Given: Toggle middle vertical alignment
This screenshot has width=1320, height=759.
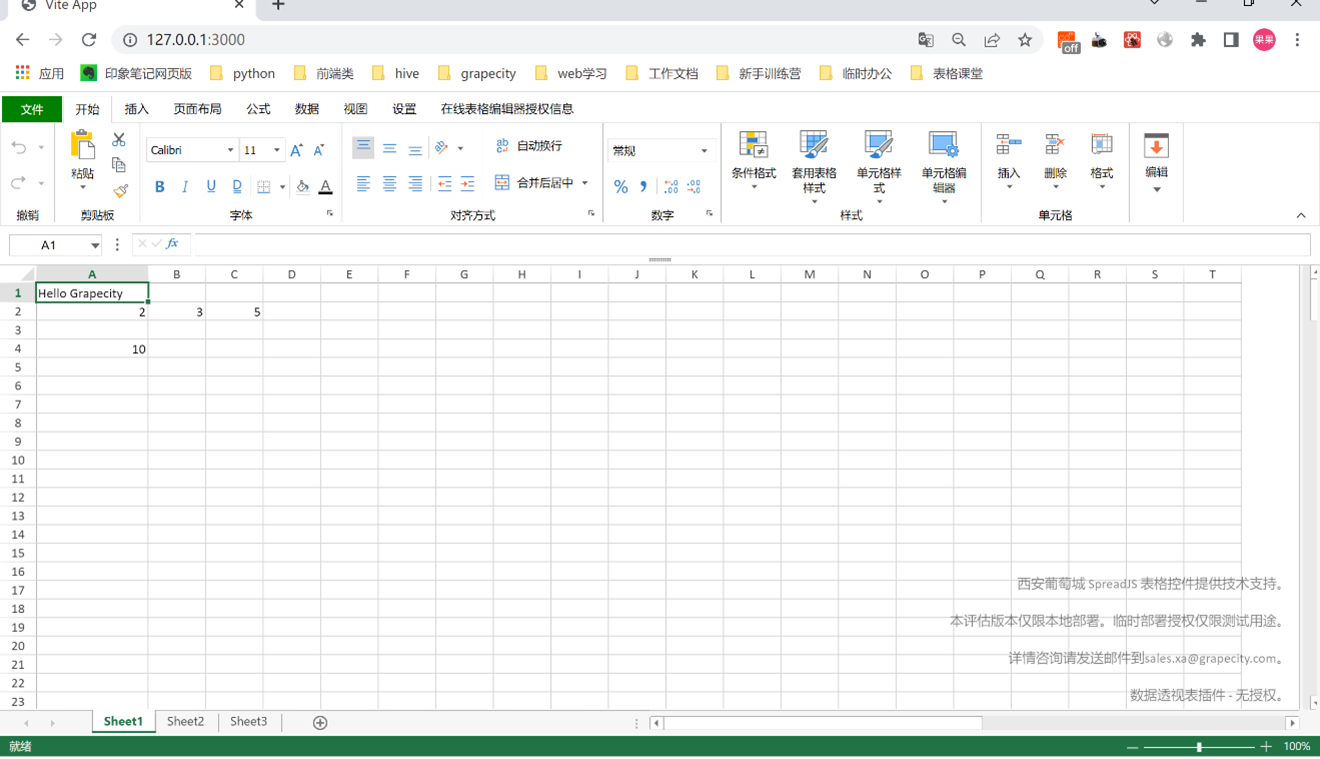Looking at the screenshot, I should (389, 148).
